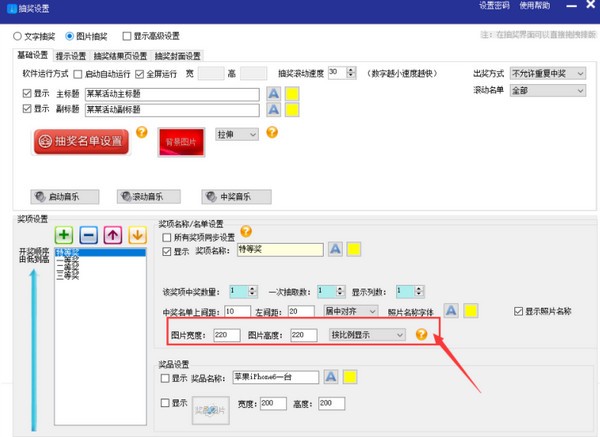Pick color from 副标题 yellow swatch
The image size is (600, 437).
(293, 110)
